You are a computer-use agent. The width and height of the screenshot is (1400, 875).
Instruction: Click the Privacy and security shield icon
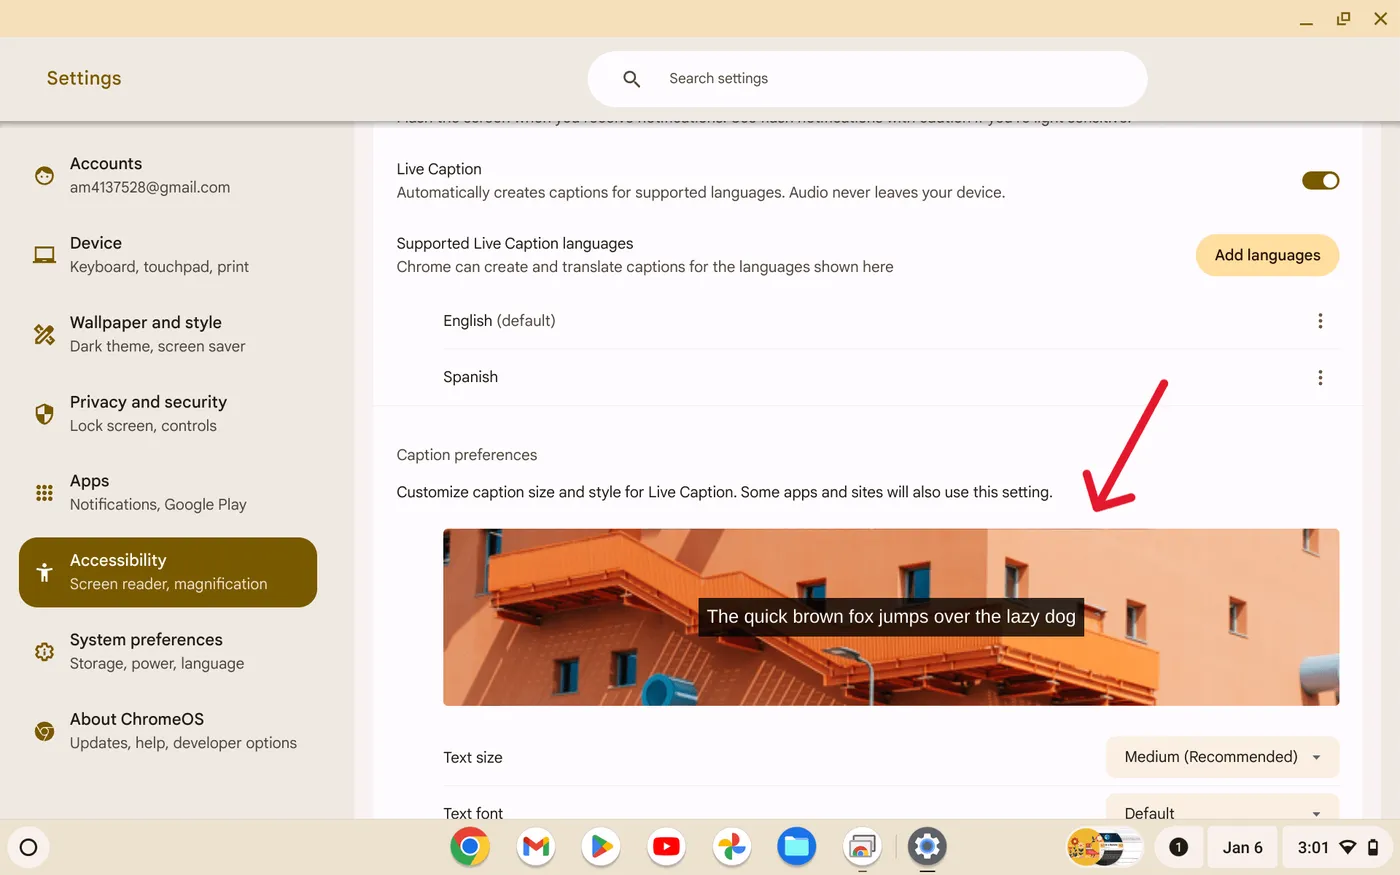click(44, 414)
